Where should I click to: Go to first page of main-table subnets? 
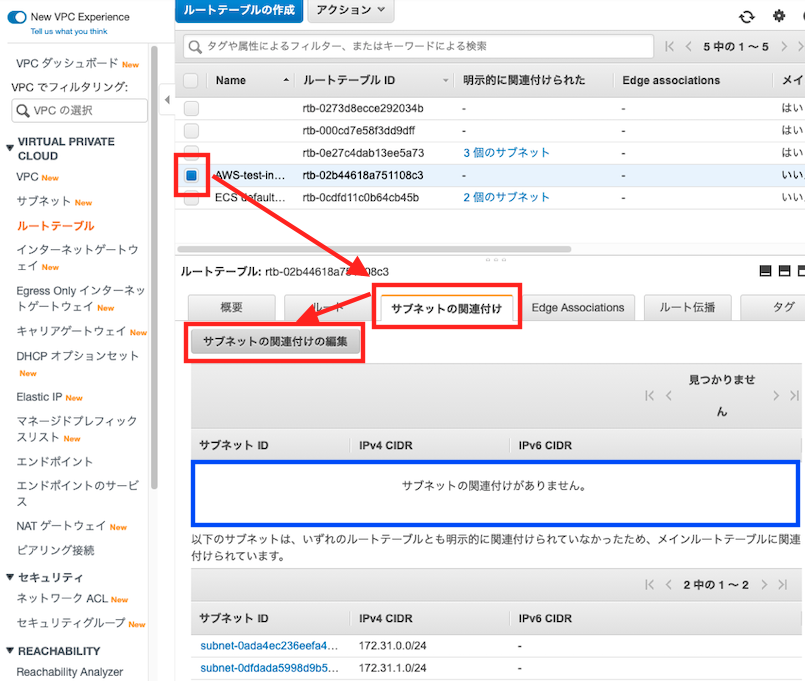[x=649, y=584]
